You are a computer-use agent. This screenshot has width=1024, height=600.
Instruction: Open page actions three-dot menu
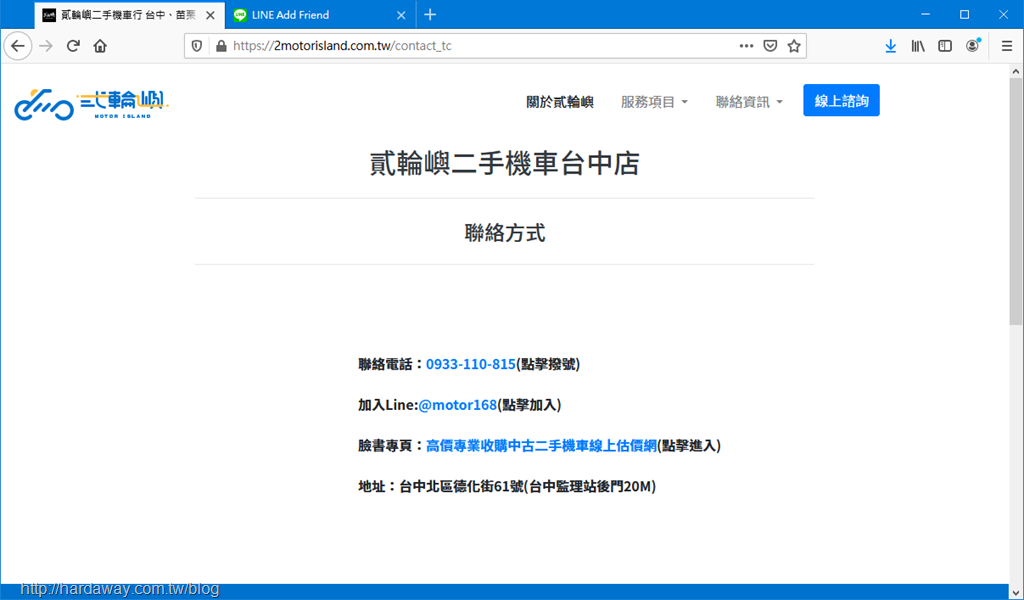pyautogui.click(x=746, y=46)
